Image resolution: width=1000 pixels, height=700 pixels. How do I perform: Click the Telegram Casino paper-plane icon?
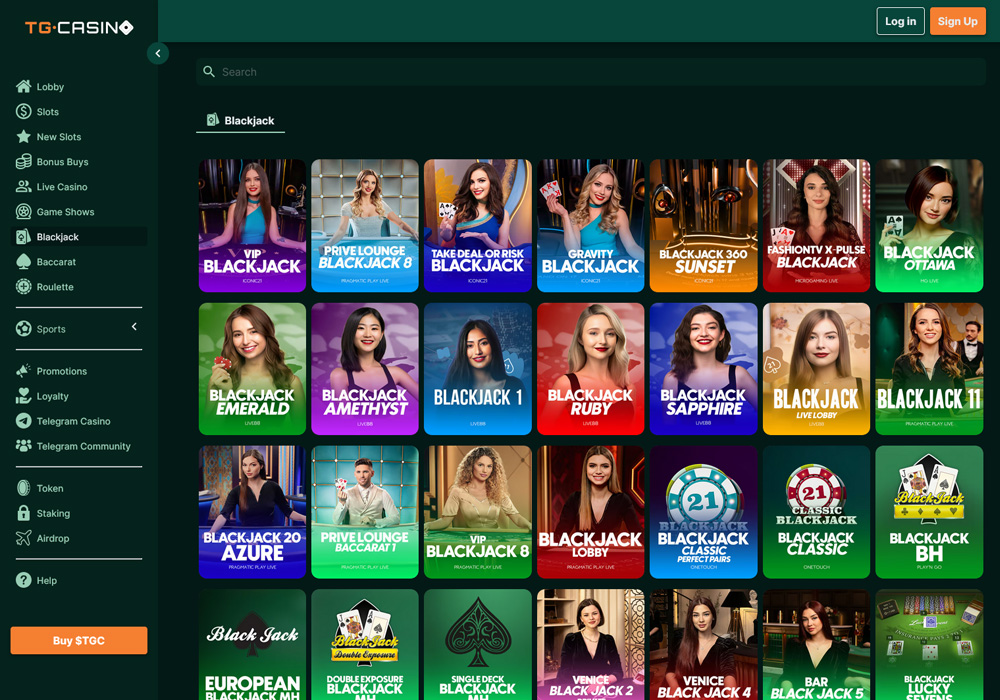coord(24,421)
